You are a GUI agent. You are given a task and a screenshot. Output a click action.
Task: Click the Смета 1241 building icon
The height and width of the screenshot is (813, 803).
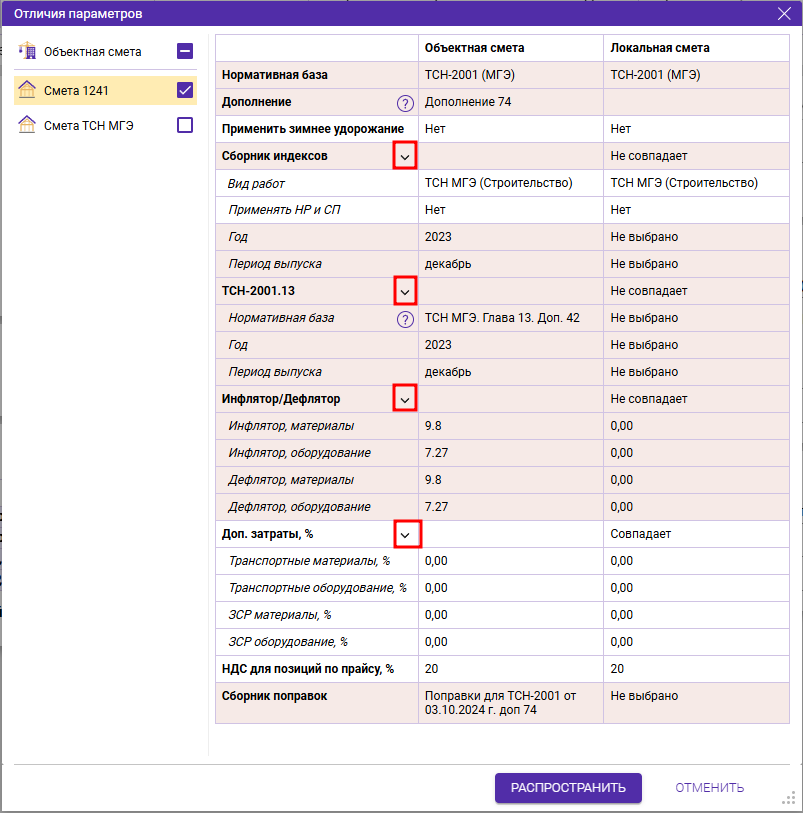(x=27, y=91)
